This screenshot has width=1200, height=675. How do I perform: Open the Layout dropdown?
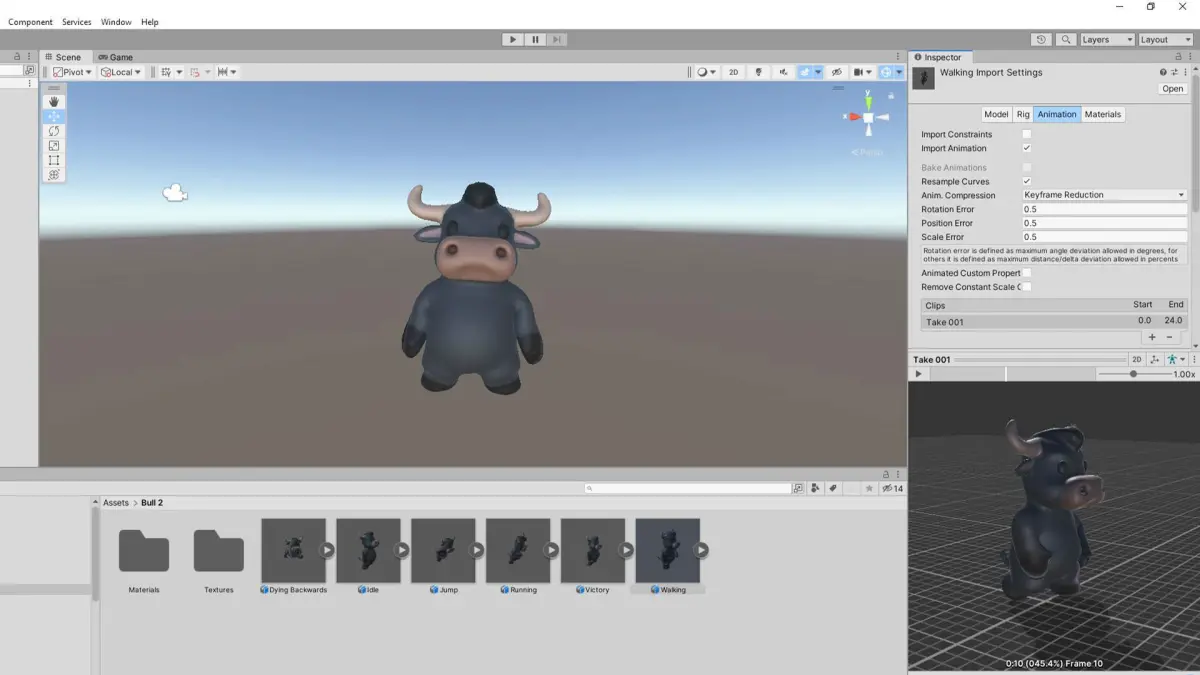coord(1166,39)
